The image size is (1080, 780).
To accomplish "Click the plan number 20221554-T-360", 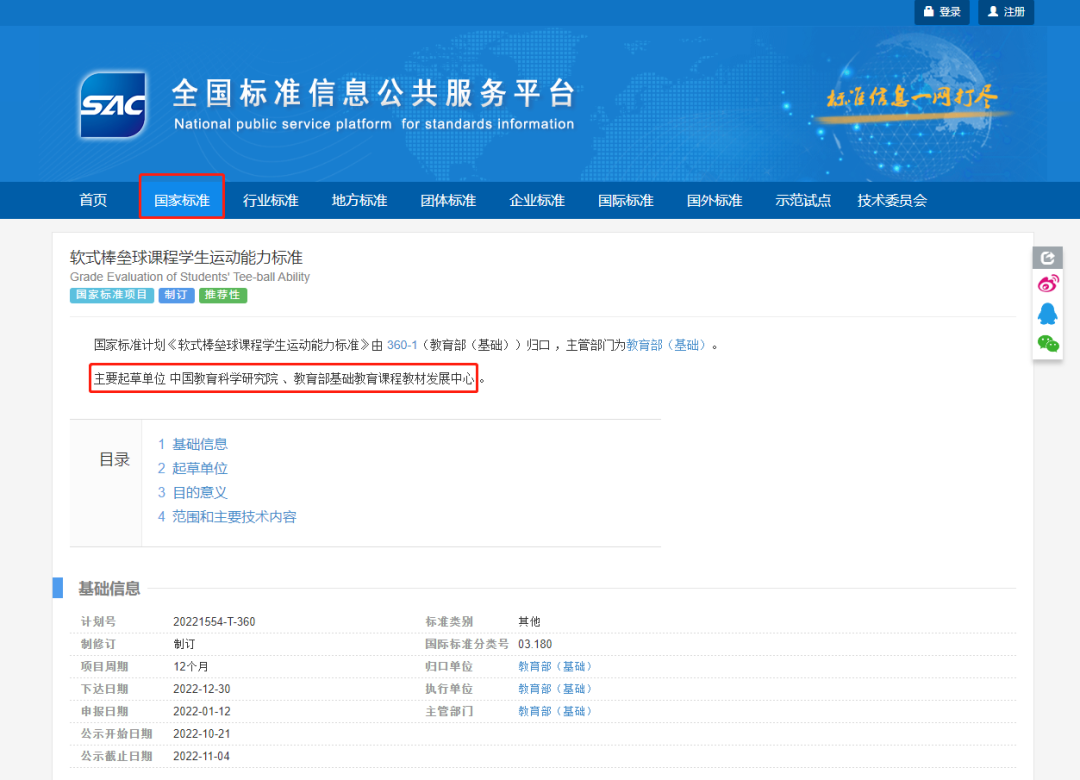I will point(214,622).
